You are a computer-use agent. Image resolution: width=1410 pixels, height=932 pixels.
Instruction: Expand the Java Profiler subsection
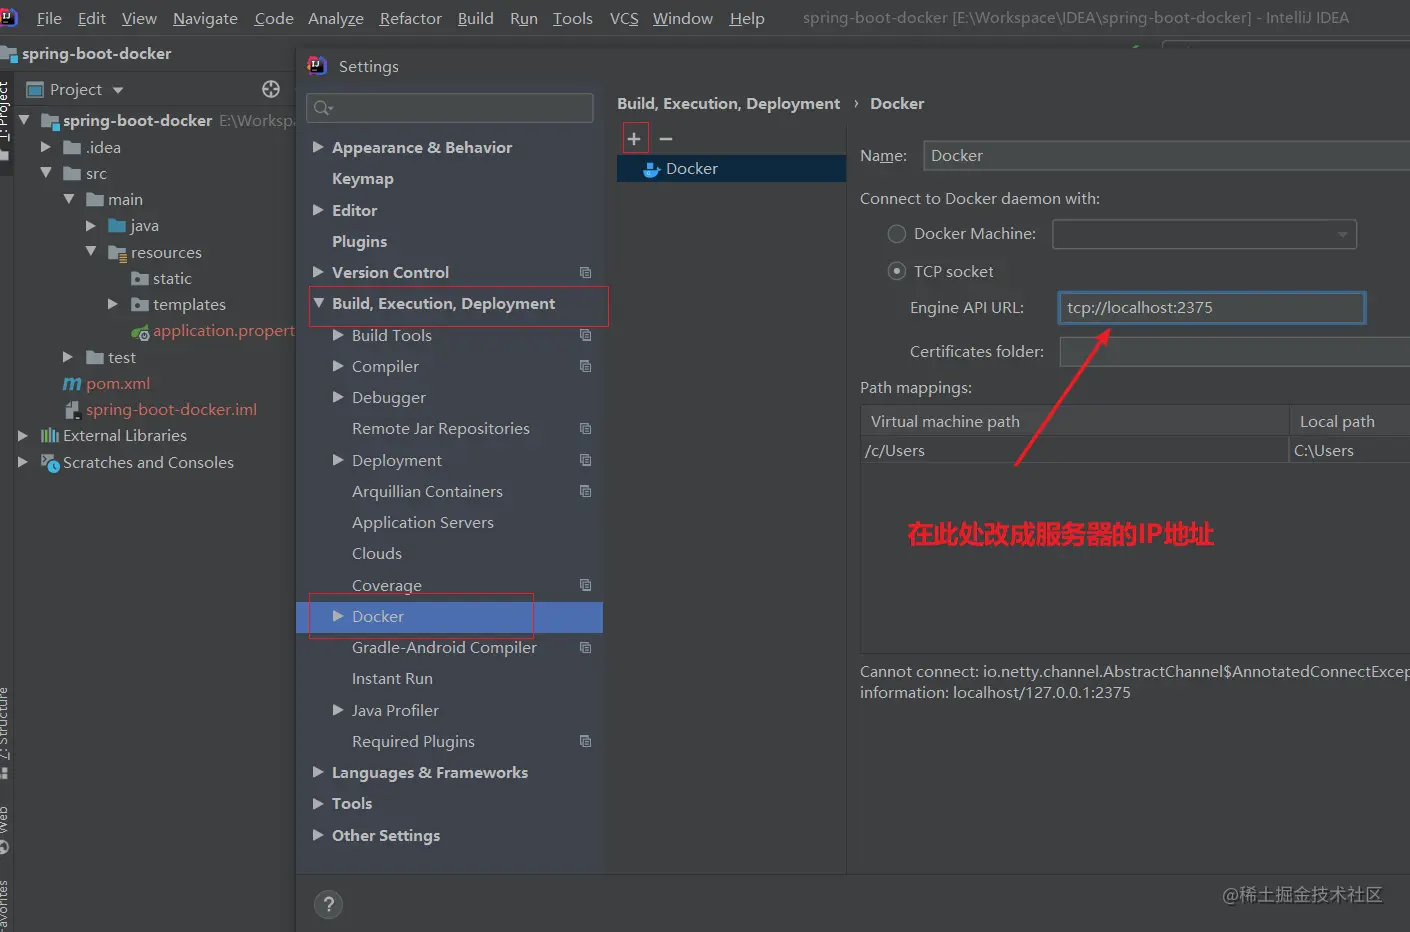click(338, 710)
